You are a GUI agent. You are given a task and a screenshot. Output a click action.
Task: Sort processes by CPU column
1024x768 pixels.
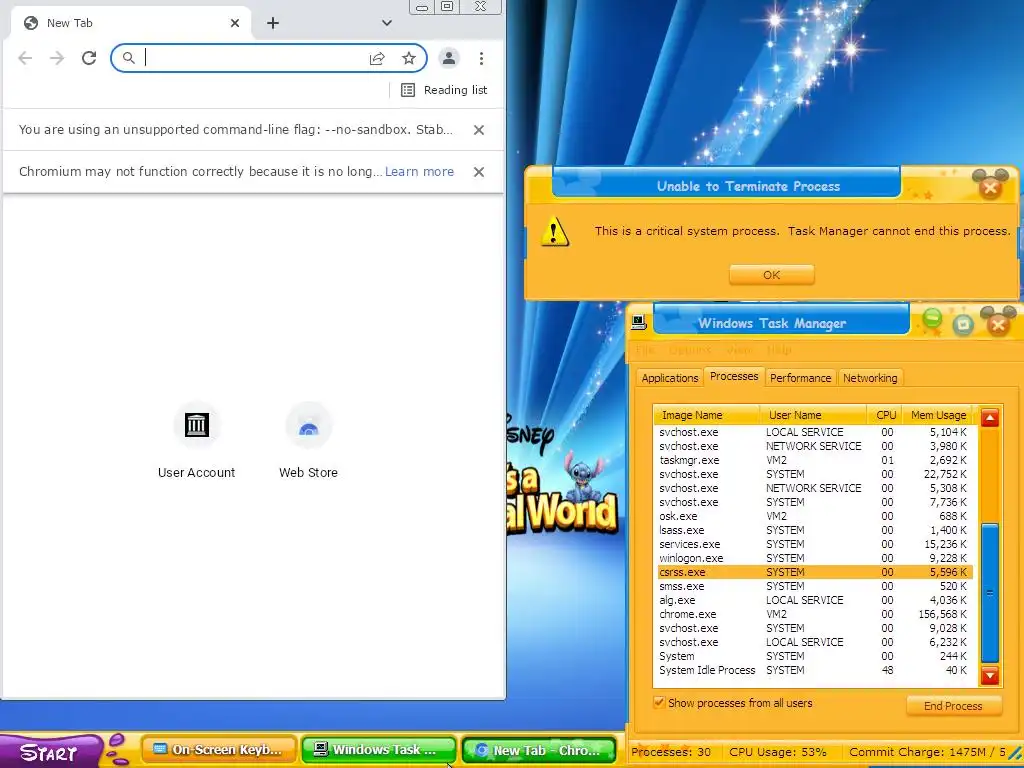coord(886,415)
